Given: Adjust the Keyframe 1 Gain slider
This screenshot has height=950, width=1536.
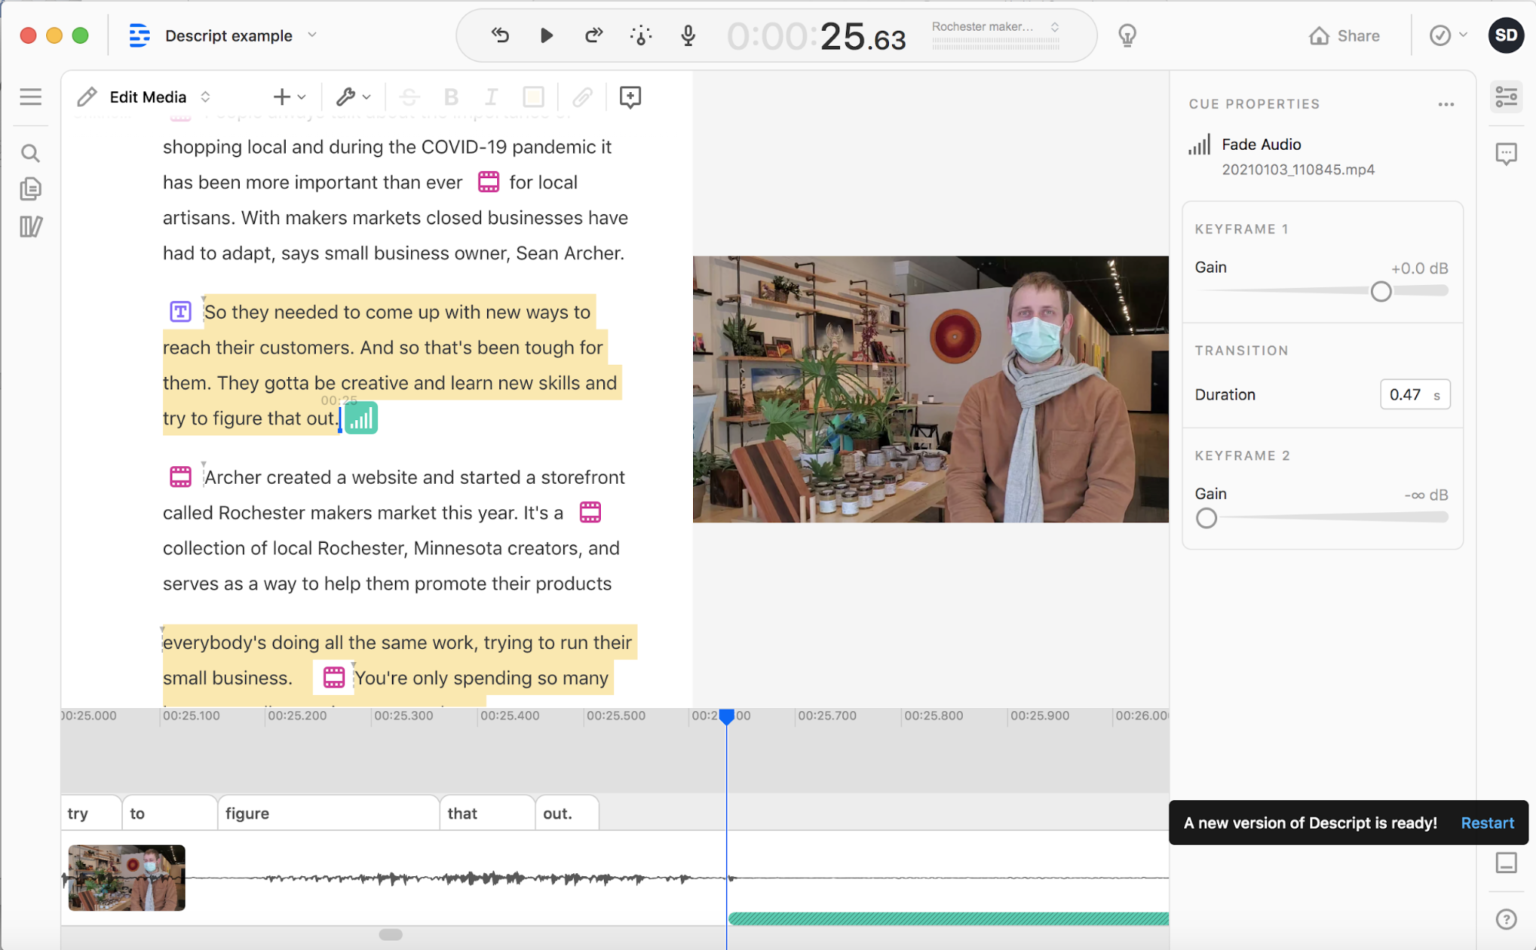Looking at the screenshot, I should click(x=1380, y=291).
